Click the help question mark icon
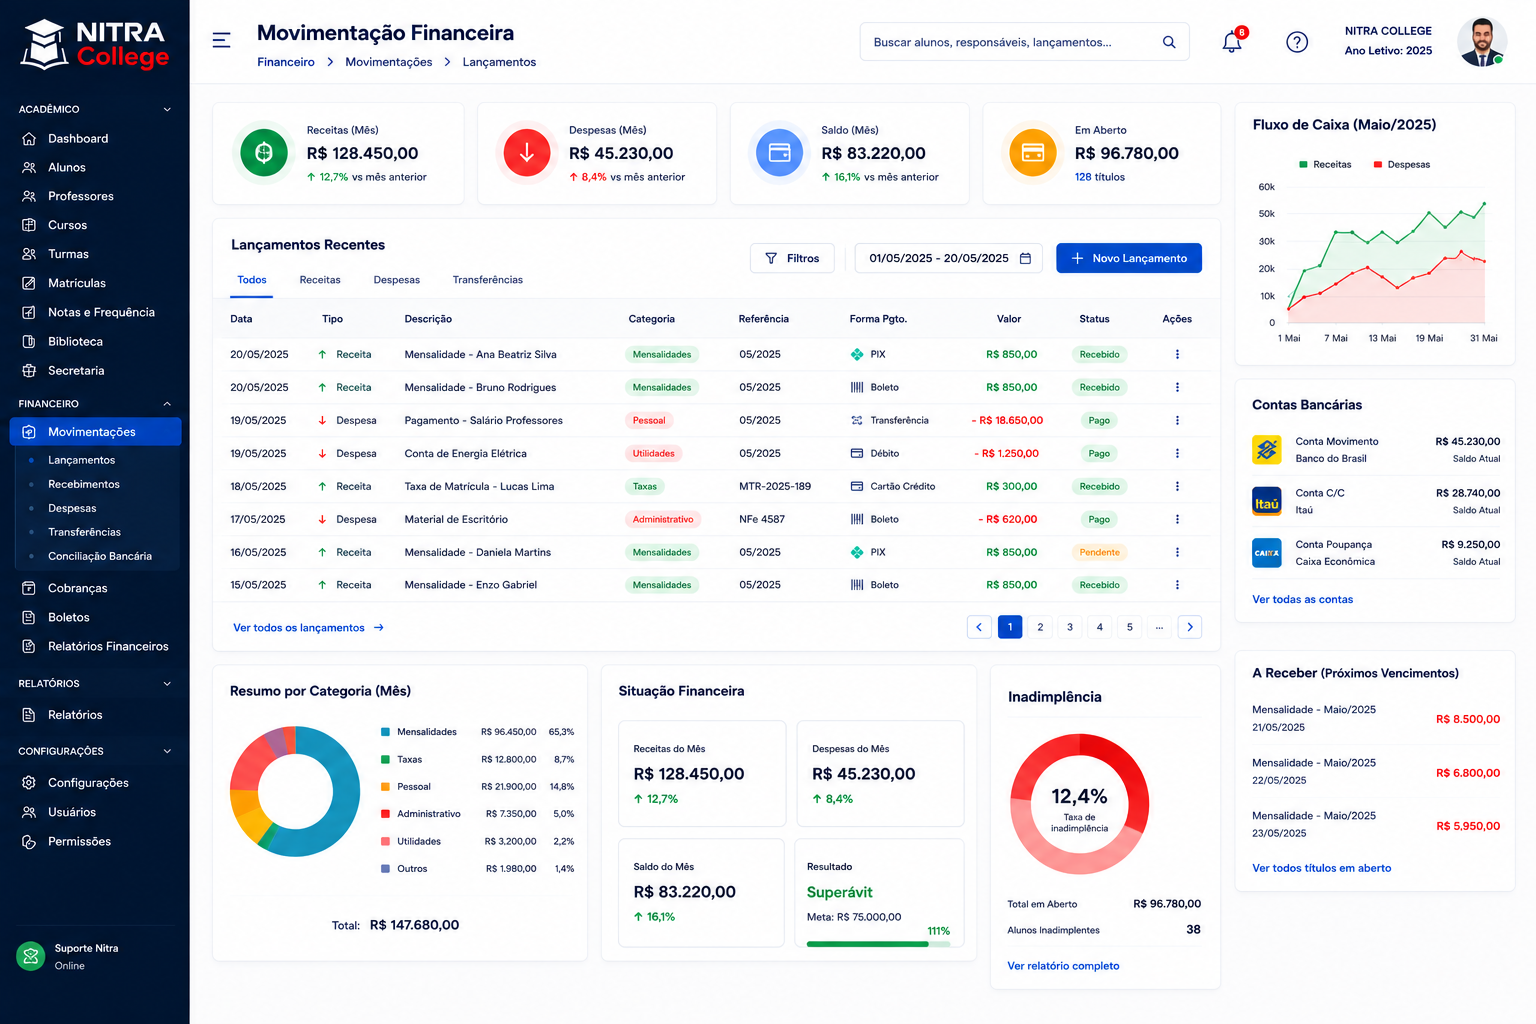Image resolution: width=1536 pixels, height=1024 pixels. [x=1297, y=42]
